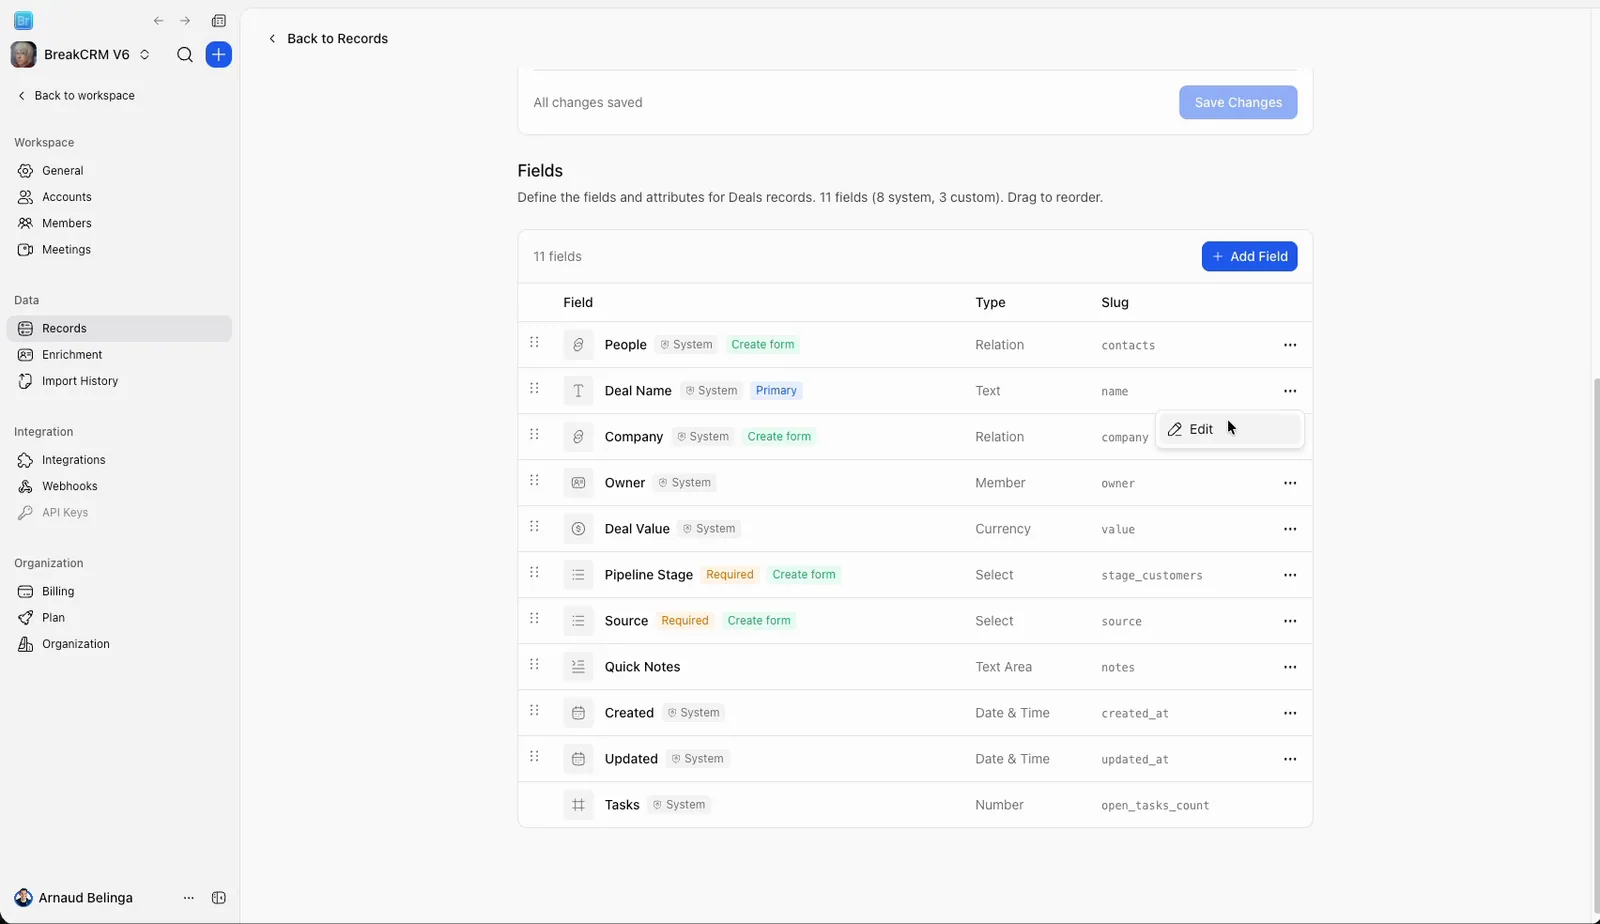Click drag handle of Deal Name row
Viewport: 1600px width, 924px height.
coord(534,389)
